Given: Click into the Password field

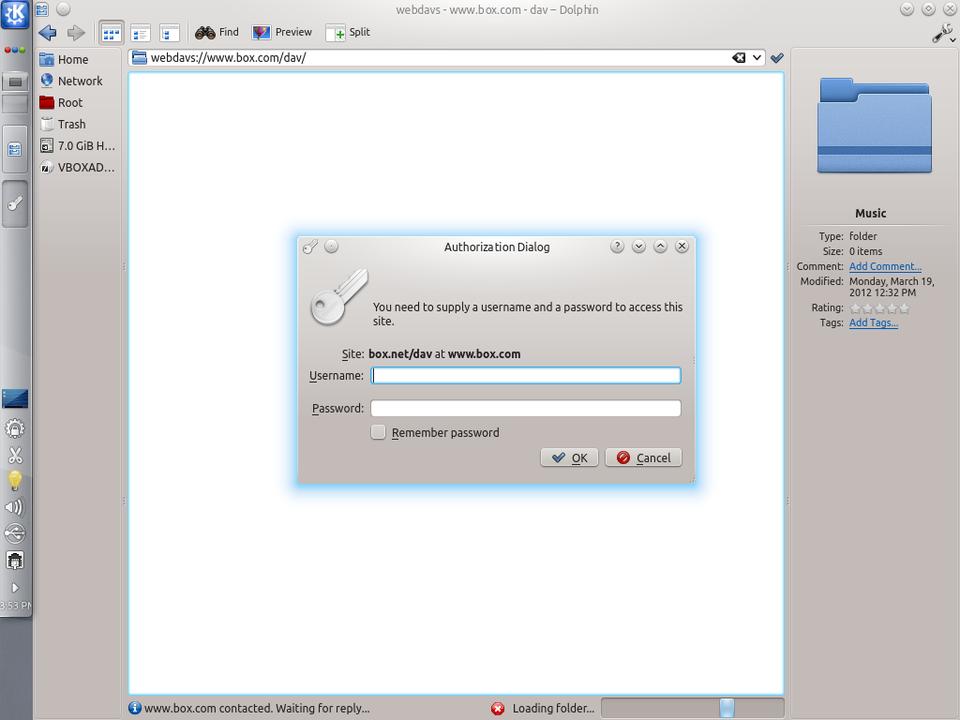Looking at the screenshot, I should tap(525, 408).
